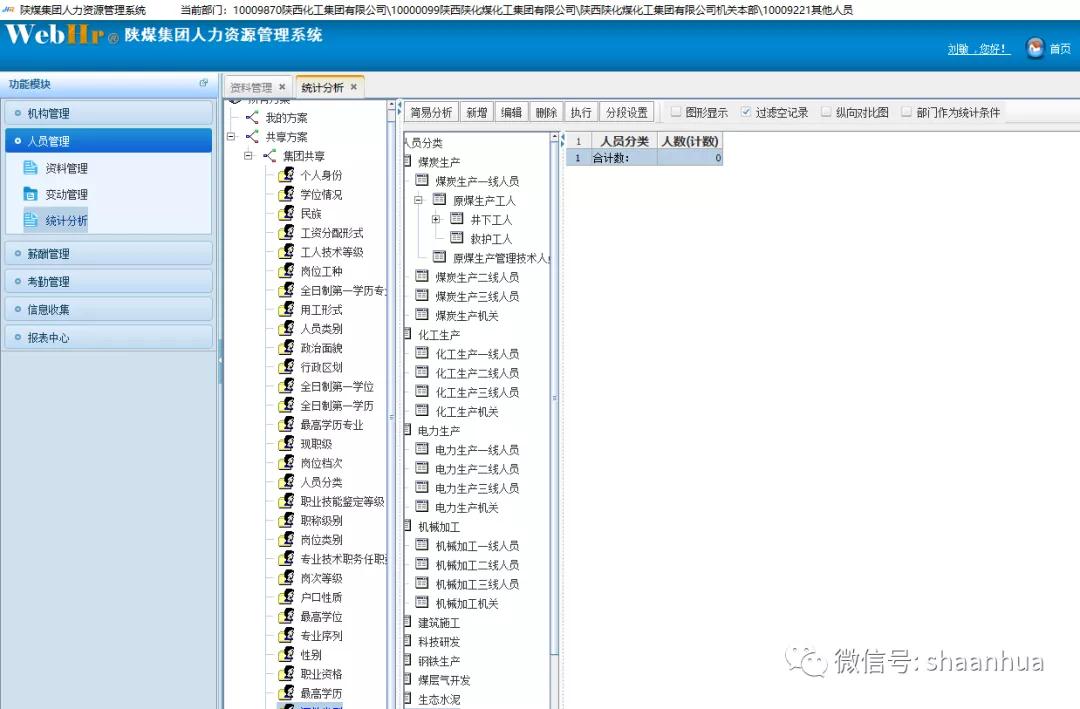Open 资料管理 via its sidebar document icon

(x=30, y=168)
